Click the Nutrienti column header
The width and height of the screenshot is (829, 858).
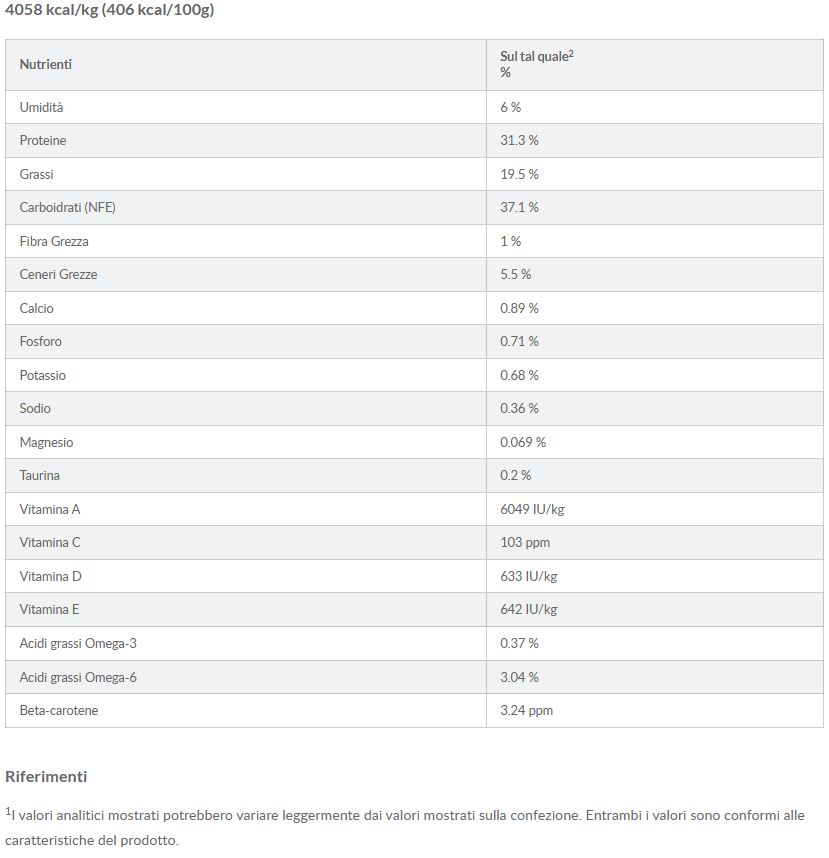[46, 65]
